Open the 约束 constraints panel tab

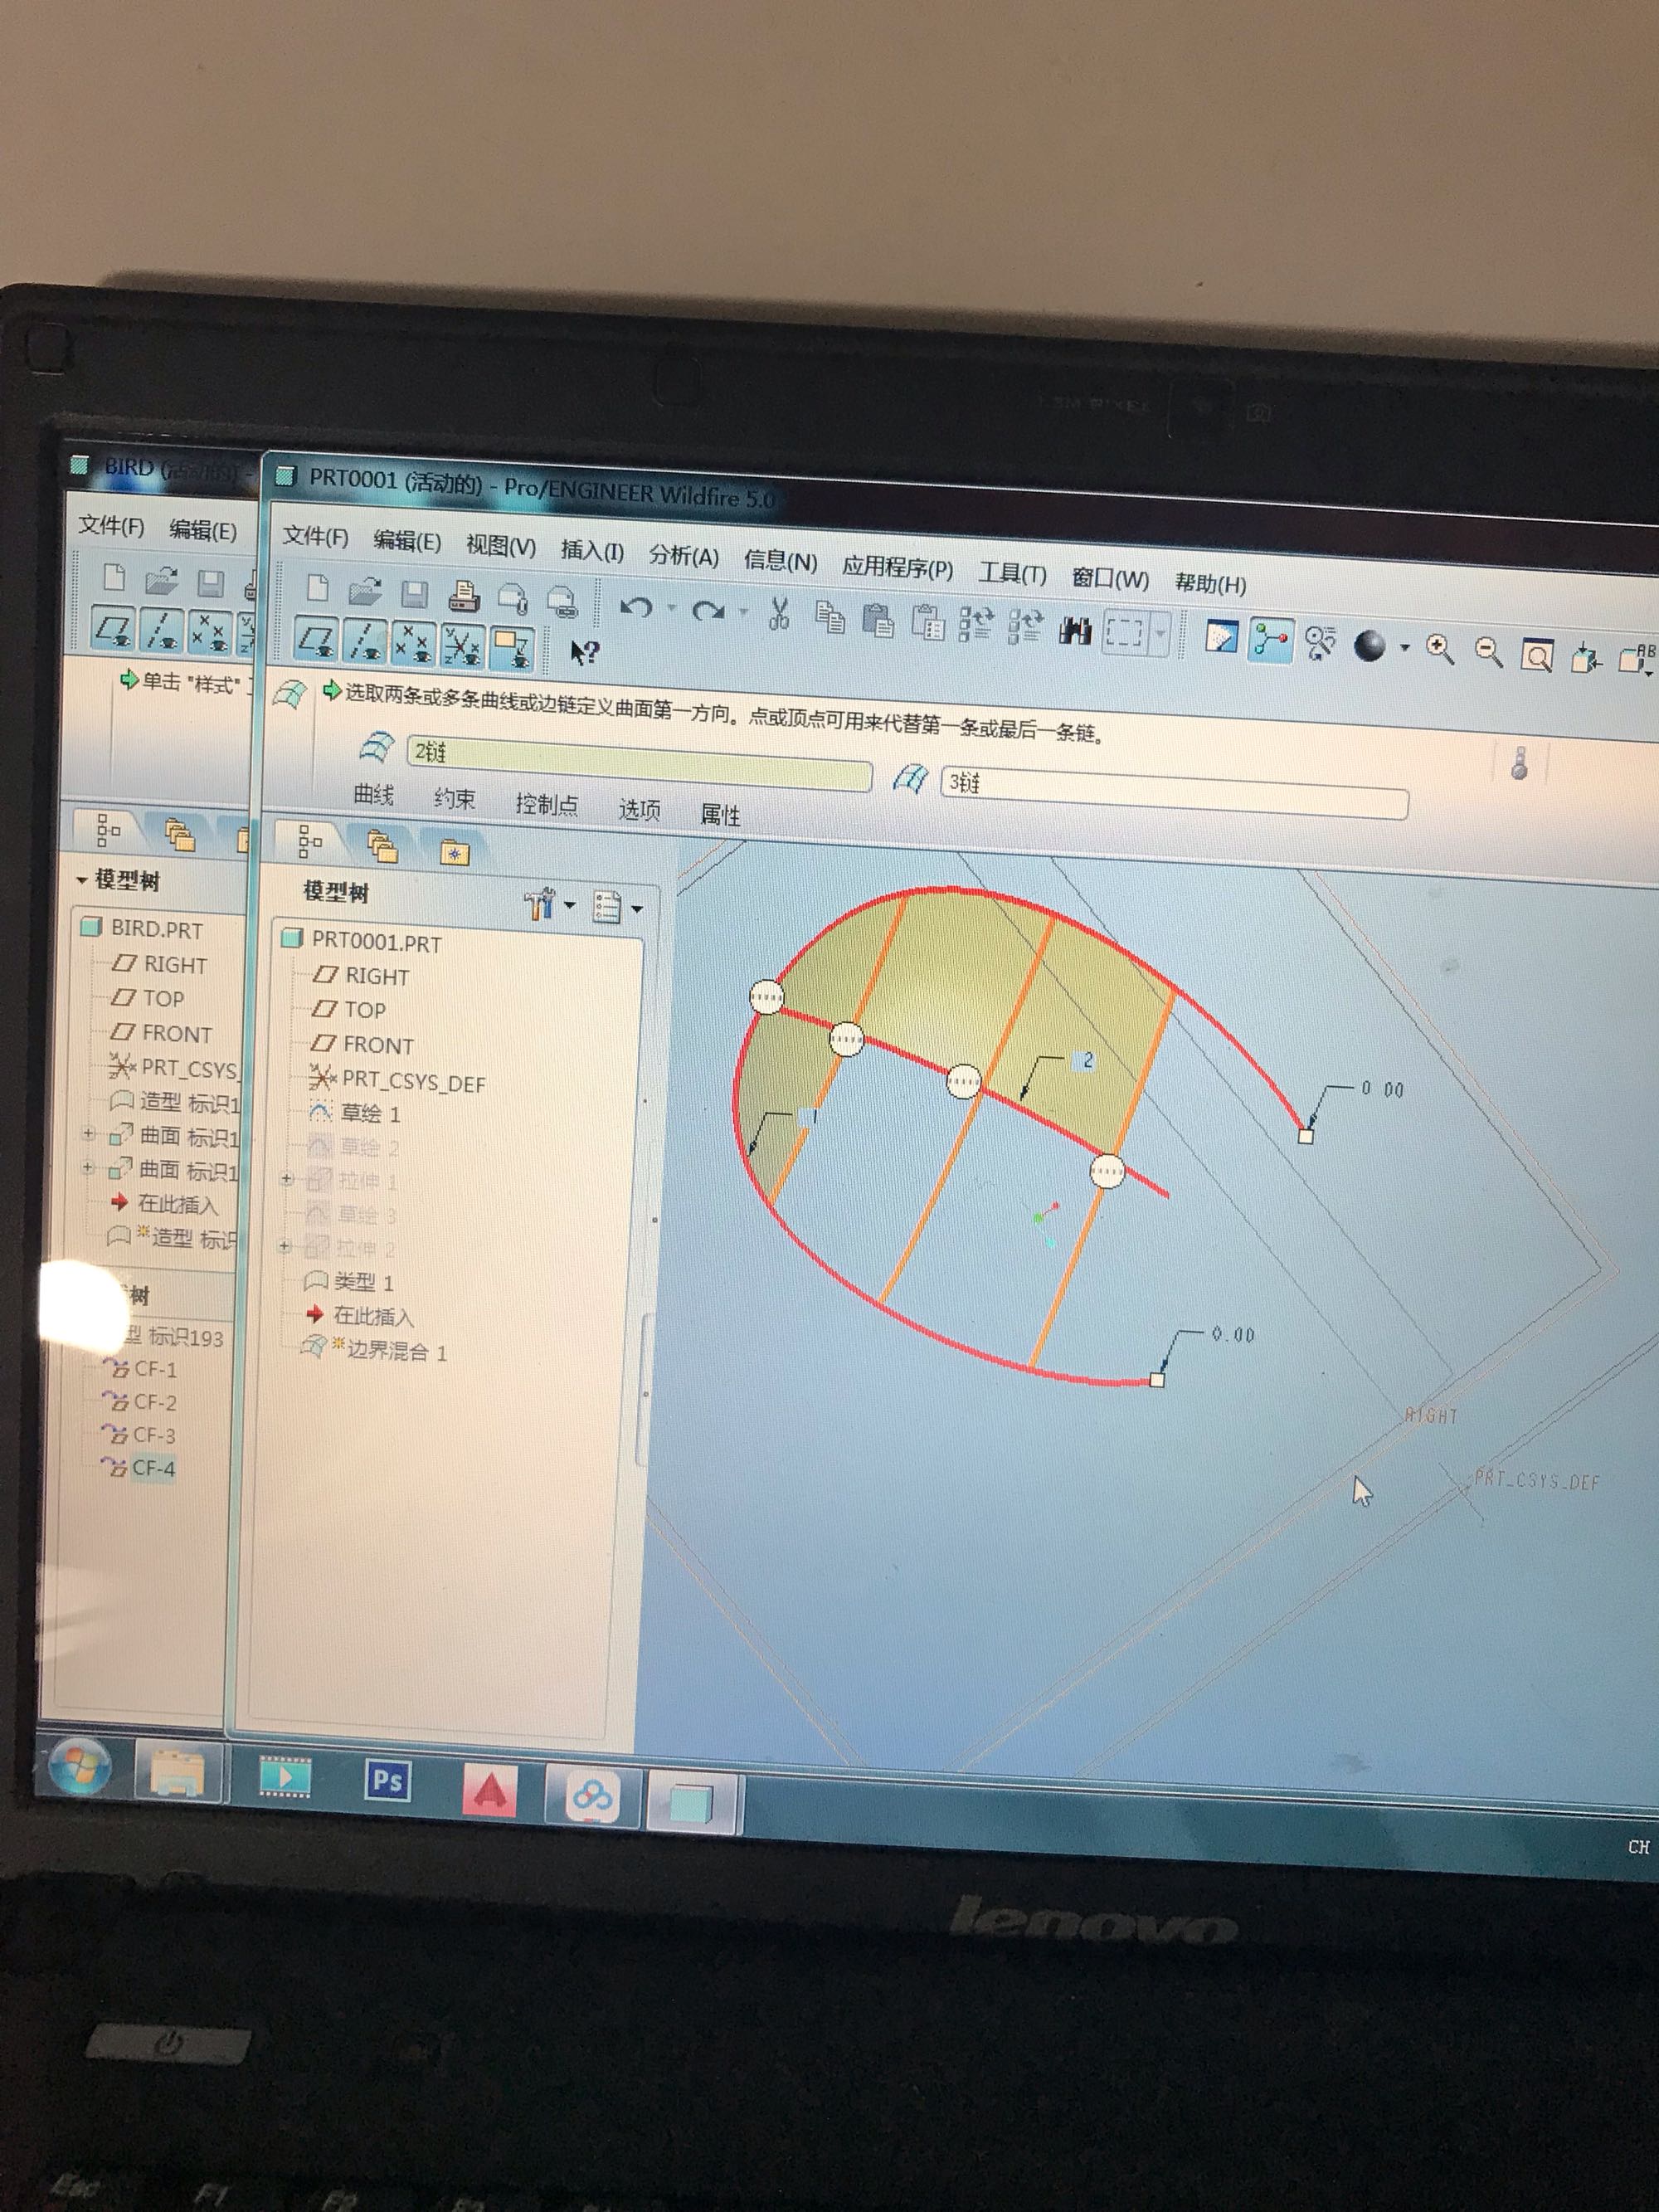(455, 798)
